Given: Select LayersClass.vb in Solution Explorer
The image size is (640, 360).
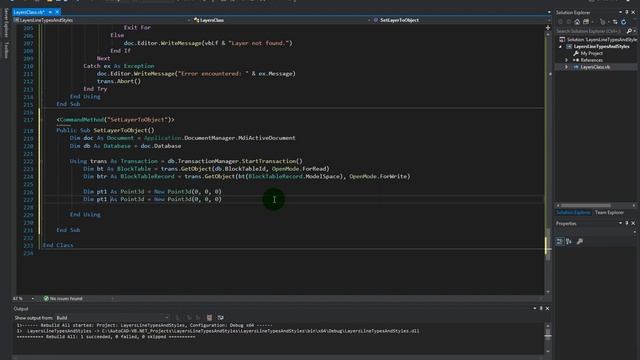Looking at the screenshot, I should 592,67.
